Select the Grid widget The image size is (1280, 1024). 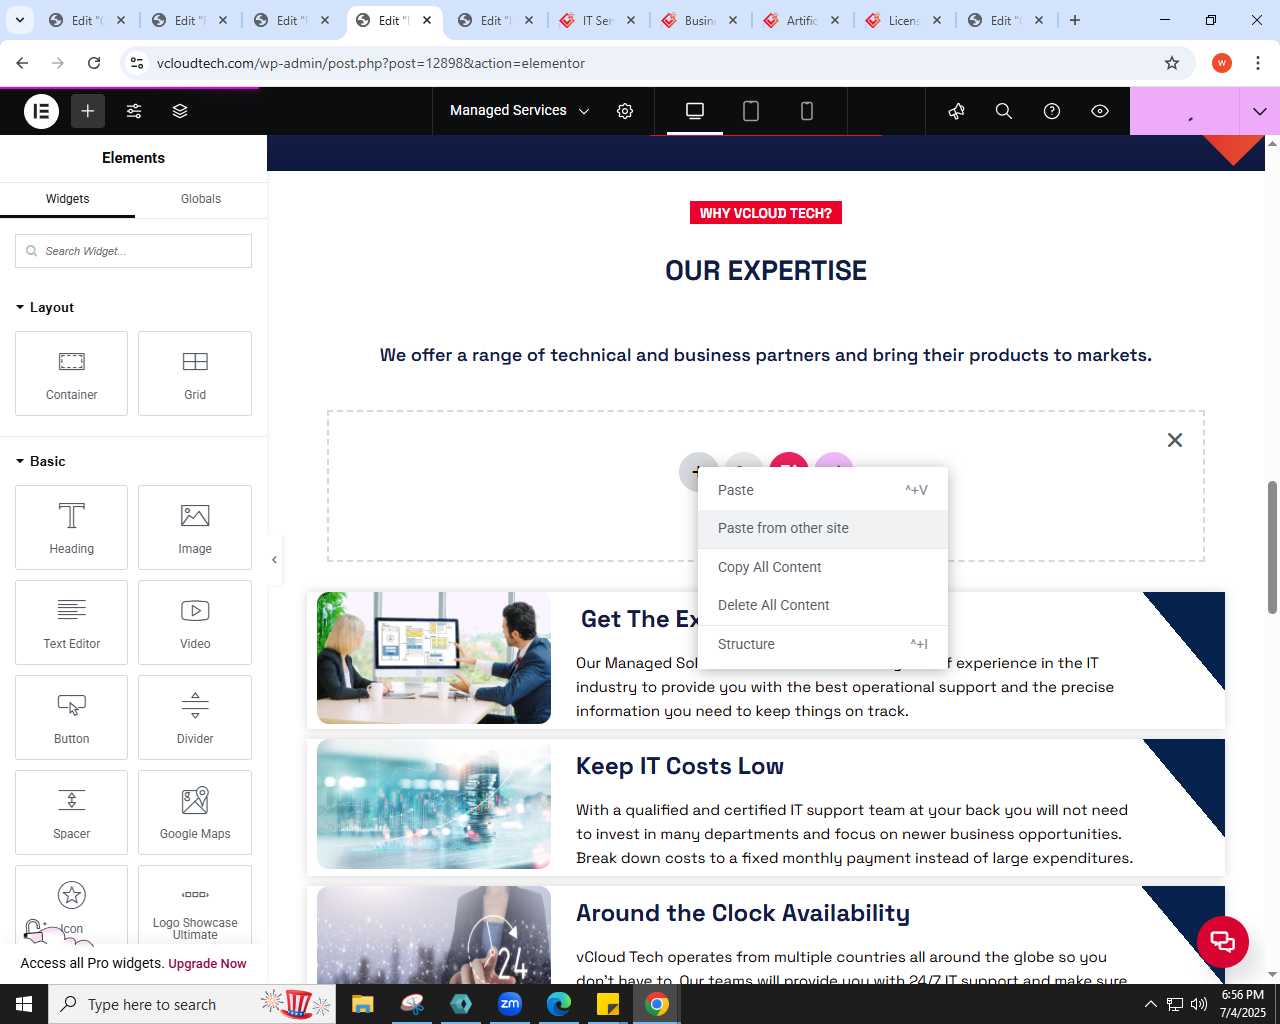point(195,373)
